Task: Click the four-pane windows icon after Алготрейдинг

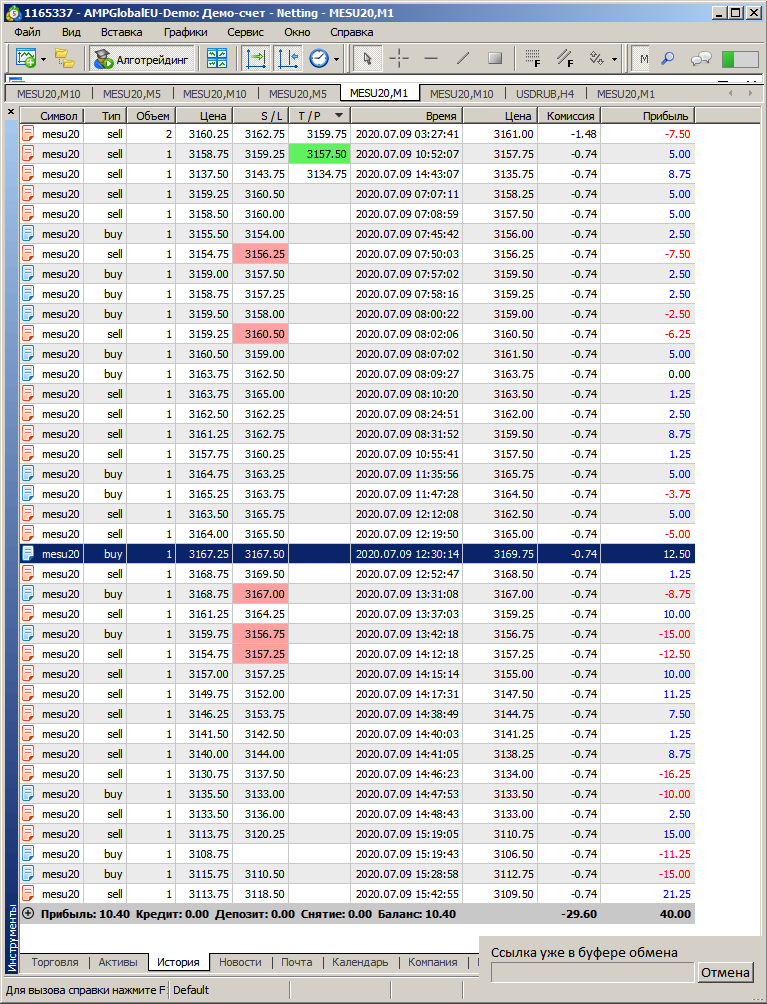Action: point(217,59)
